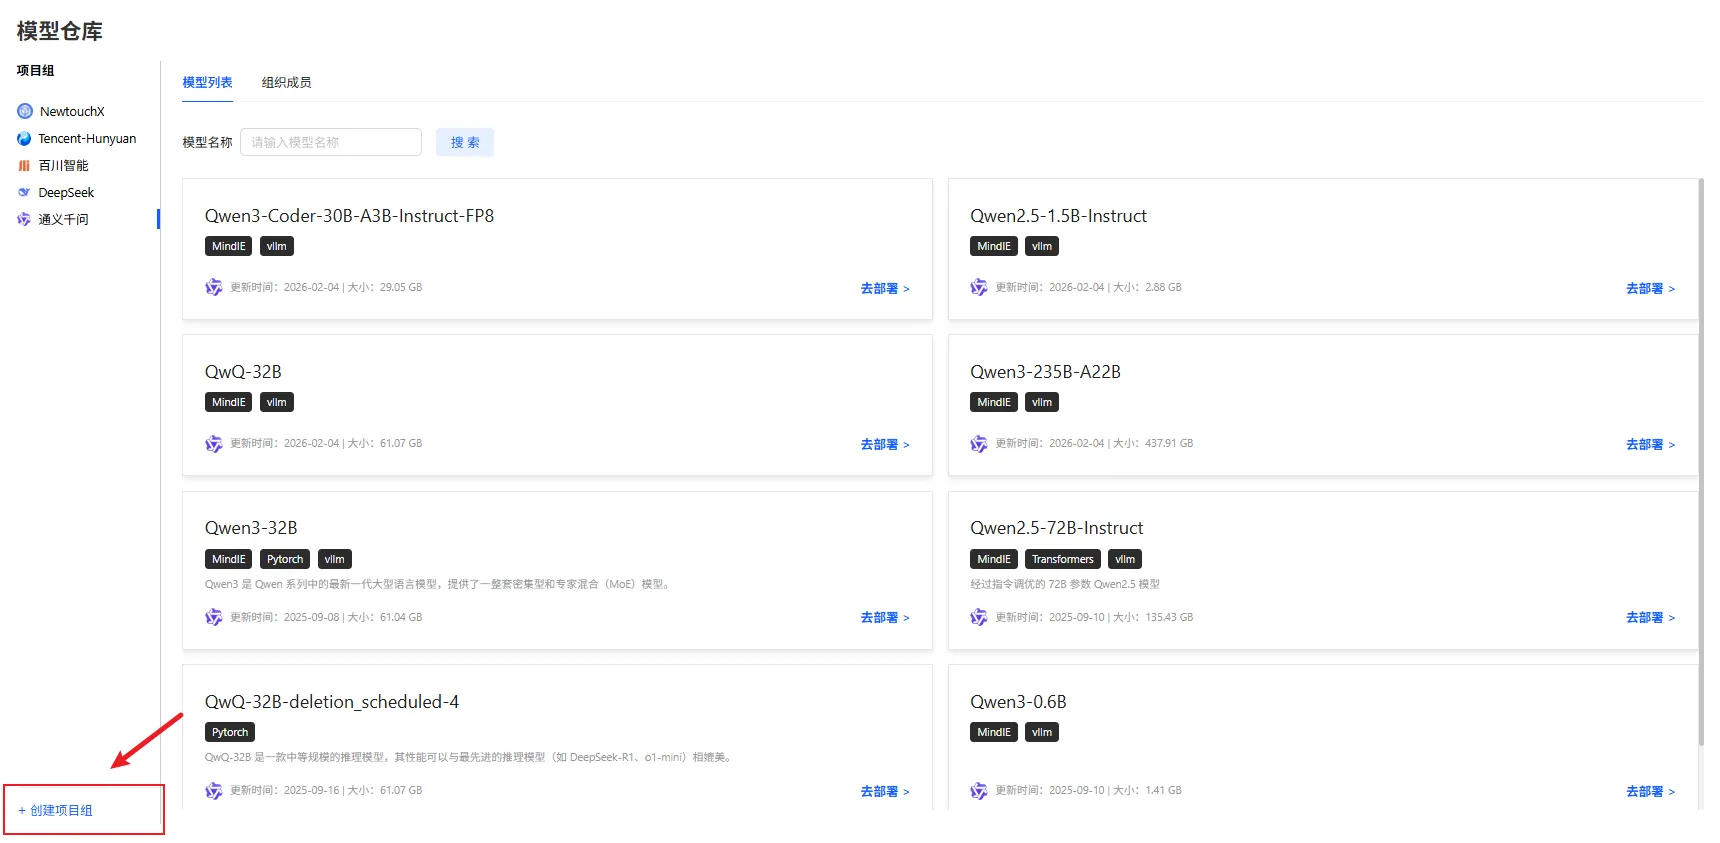Click the NewtouchX project group icon

25,111
